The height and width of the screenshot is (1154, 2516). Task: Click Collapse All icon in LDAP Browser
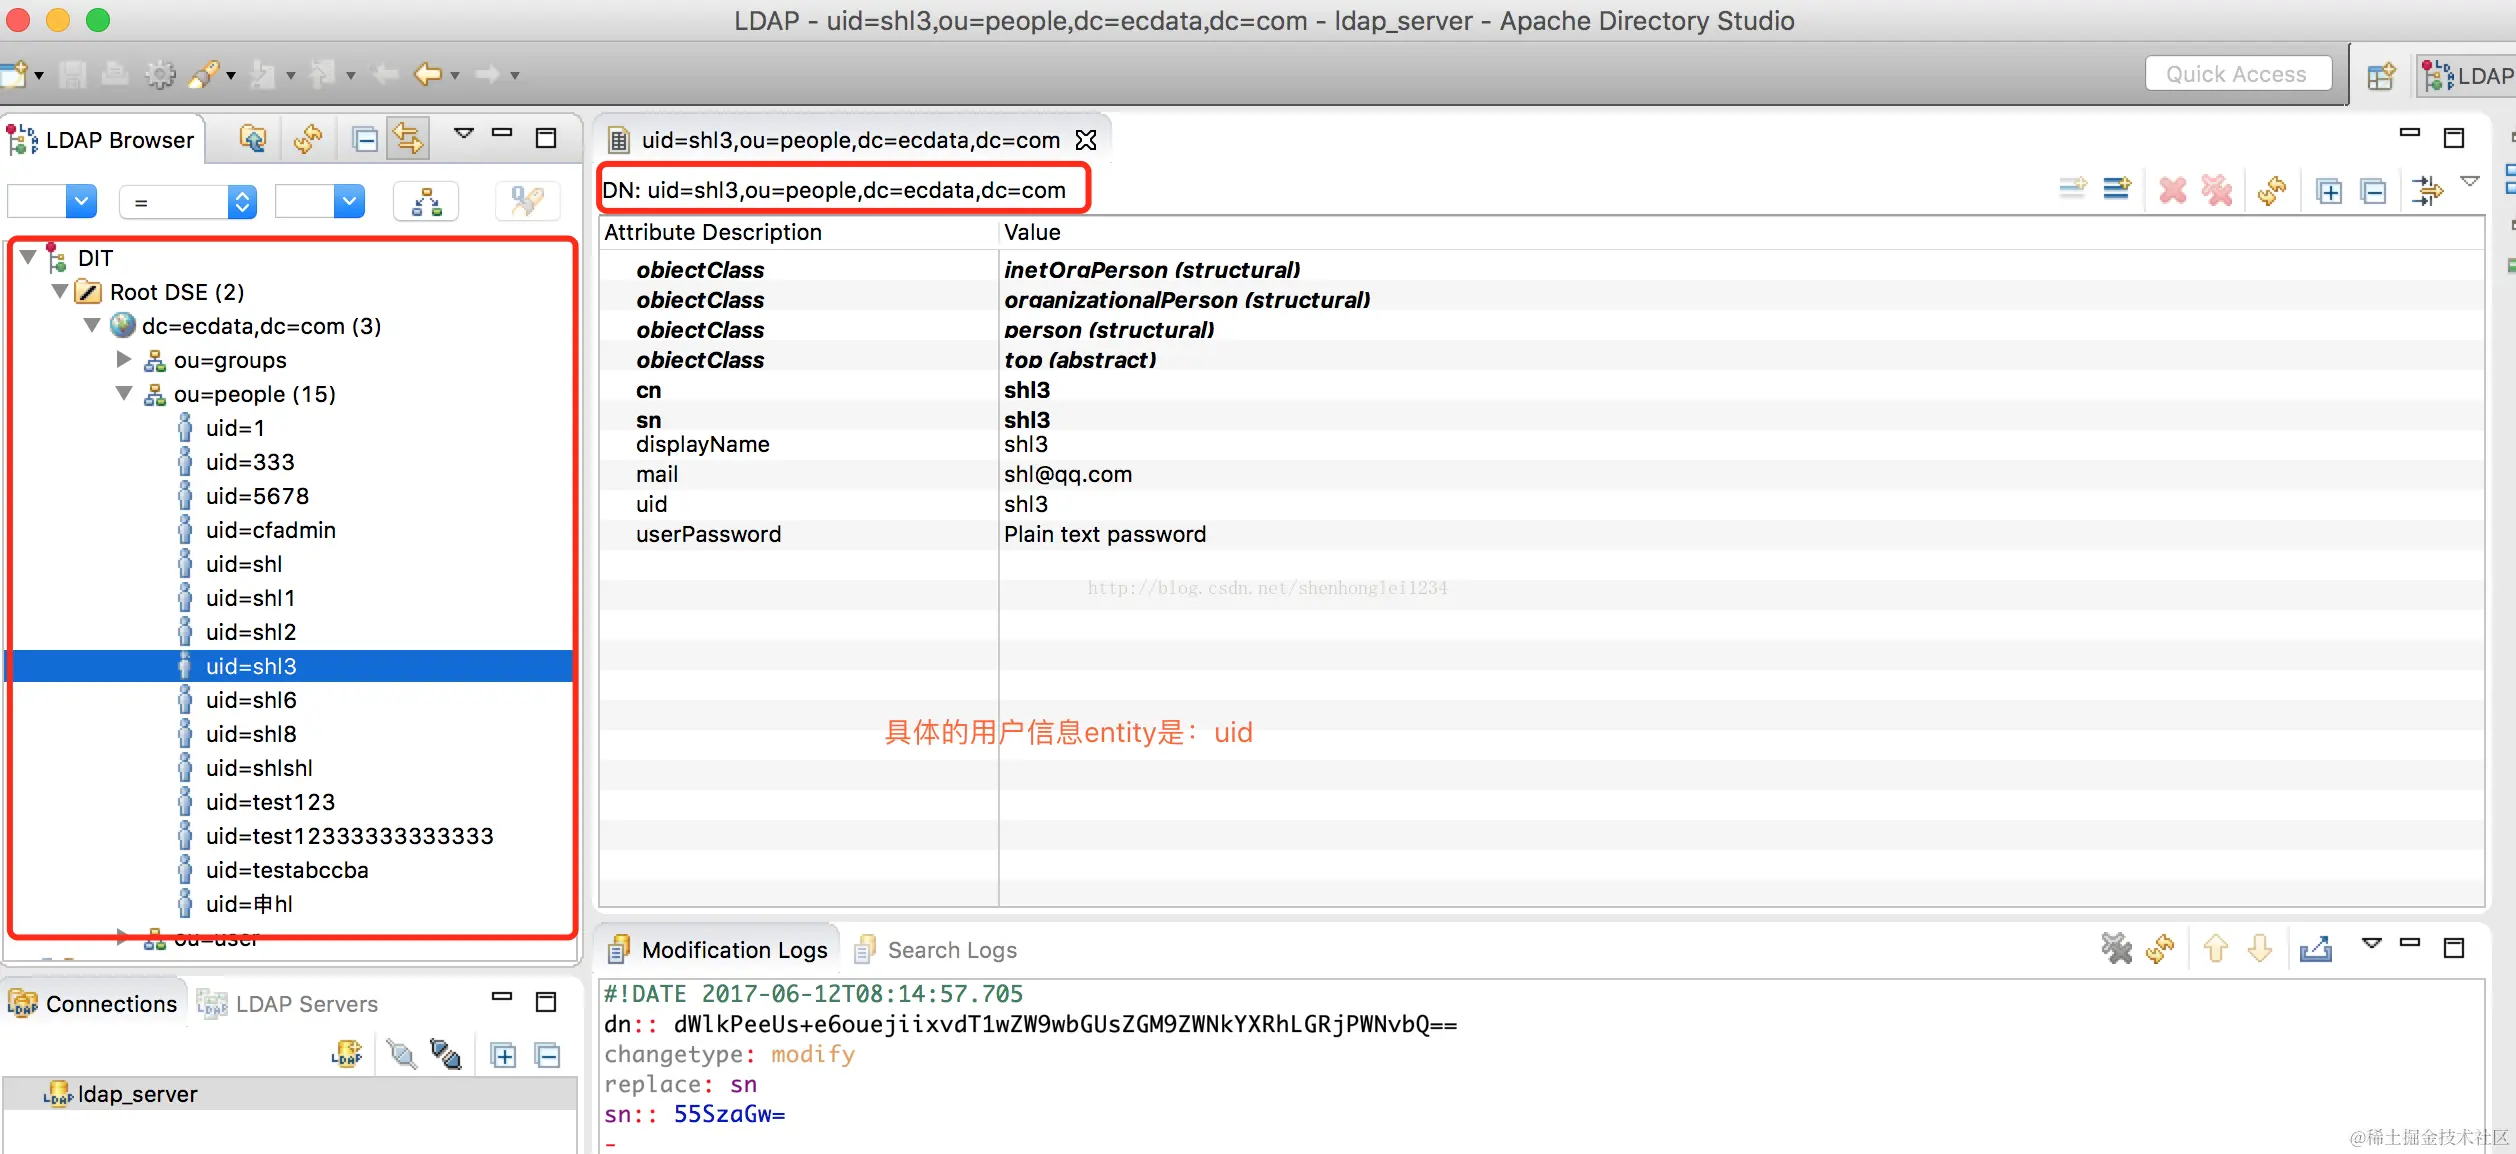point(366,139)
